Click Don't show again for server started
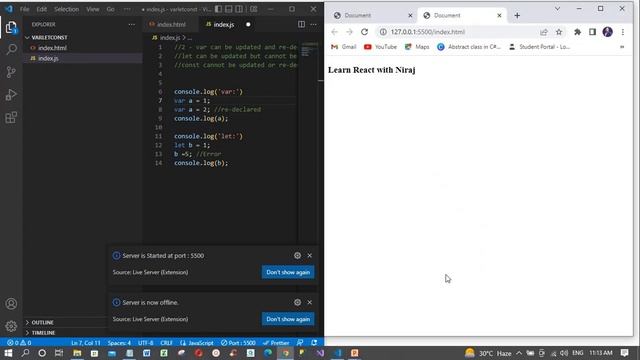 288,272
